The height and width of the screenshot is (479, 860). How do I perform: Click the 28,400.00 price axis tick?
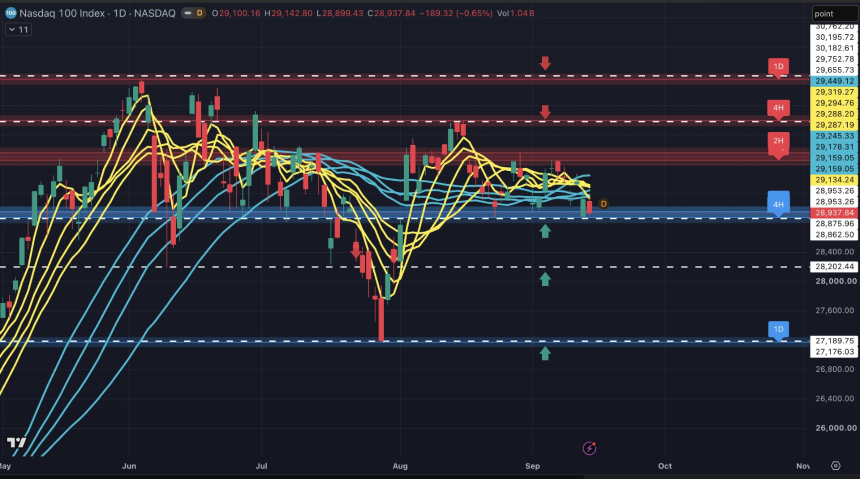click(834, 252)
